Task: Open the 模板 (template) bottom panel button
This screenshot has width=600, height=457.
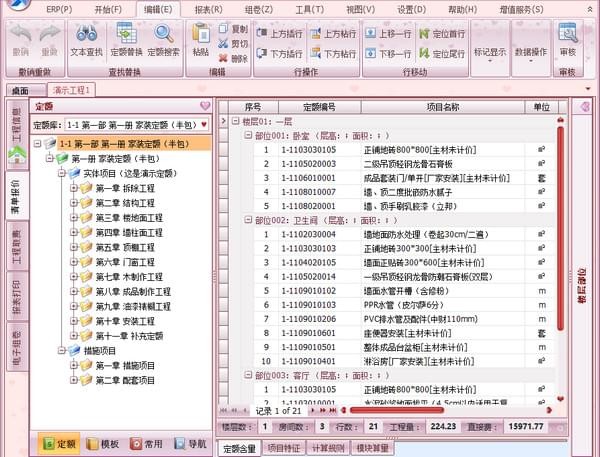Action: (x=103, y=444)
